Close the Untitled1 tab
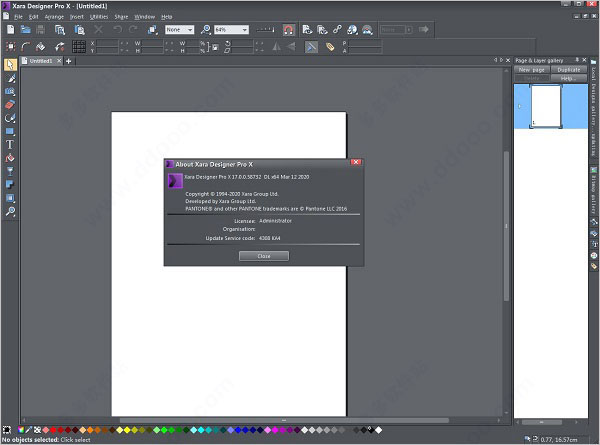The height and width of the screenshot is (445, 600). [59, 61]
